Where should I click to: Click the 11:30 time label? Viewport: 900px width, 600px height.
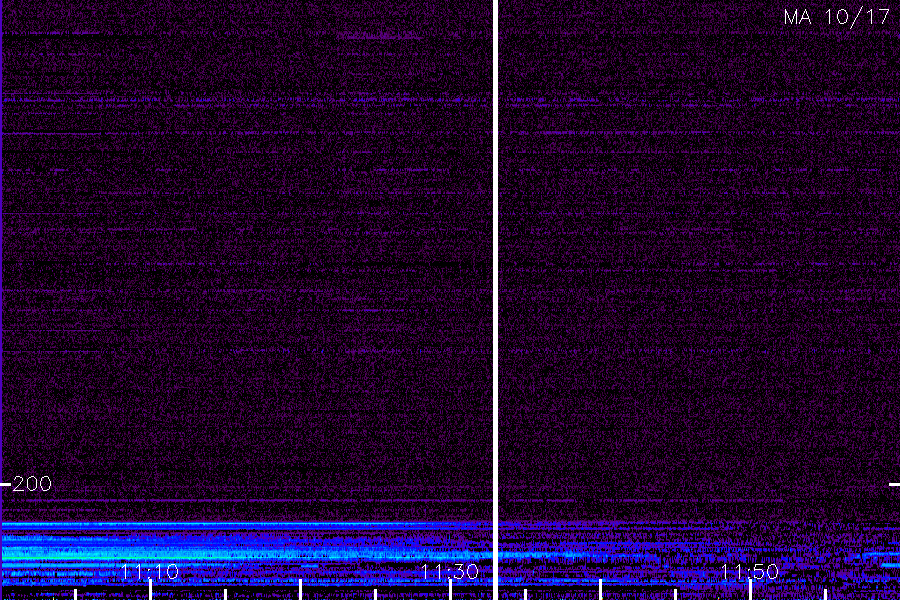449,572
